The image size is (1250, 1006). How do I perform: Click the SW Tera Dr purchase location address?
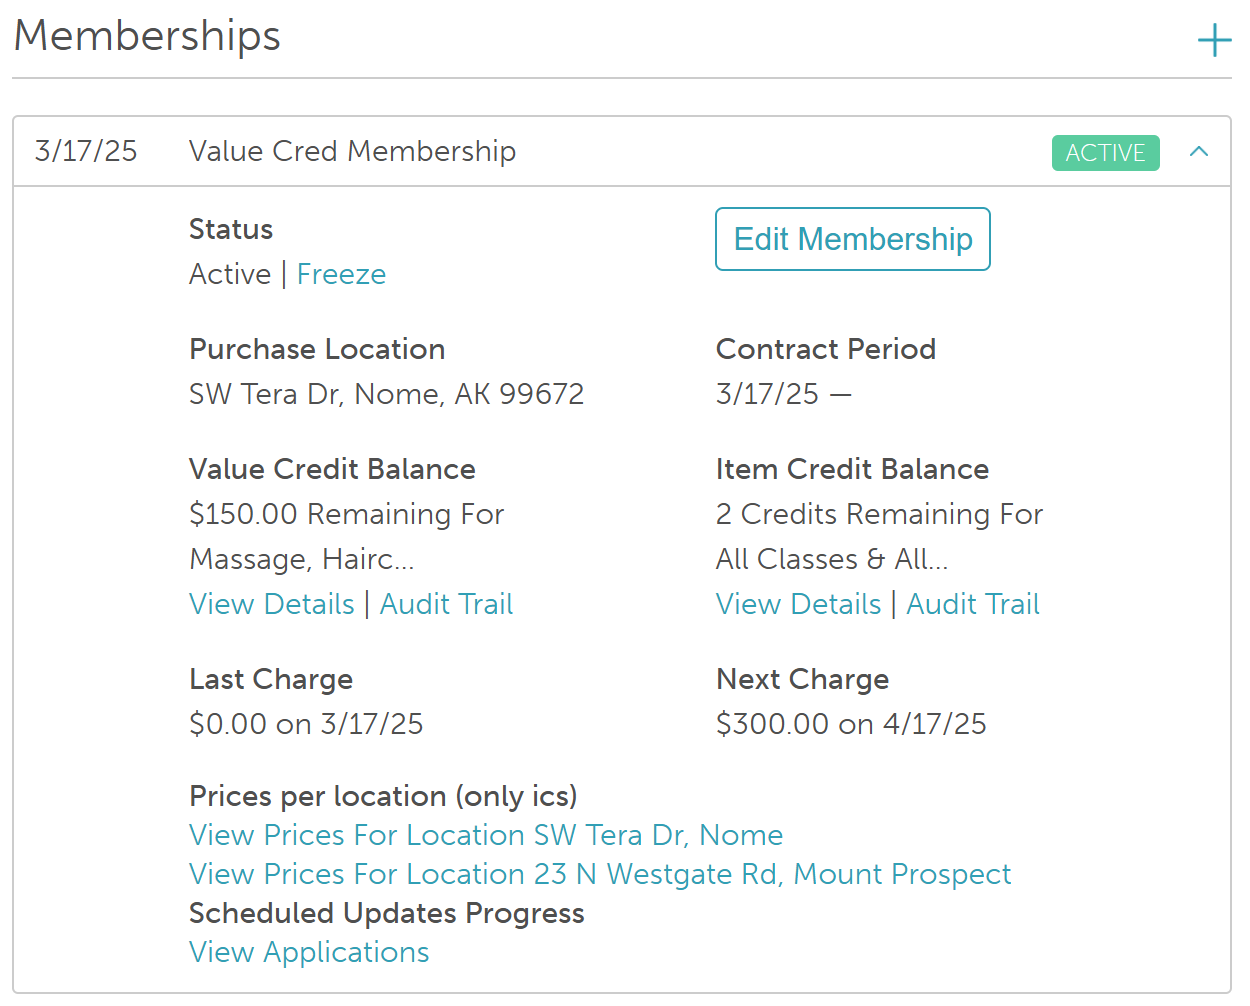(x=386, y=394)
